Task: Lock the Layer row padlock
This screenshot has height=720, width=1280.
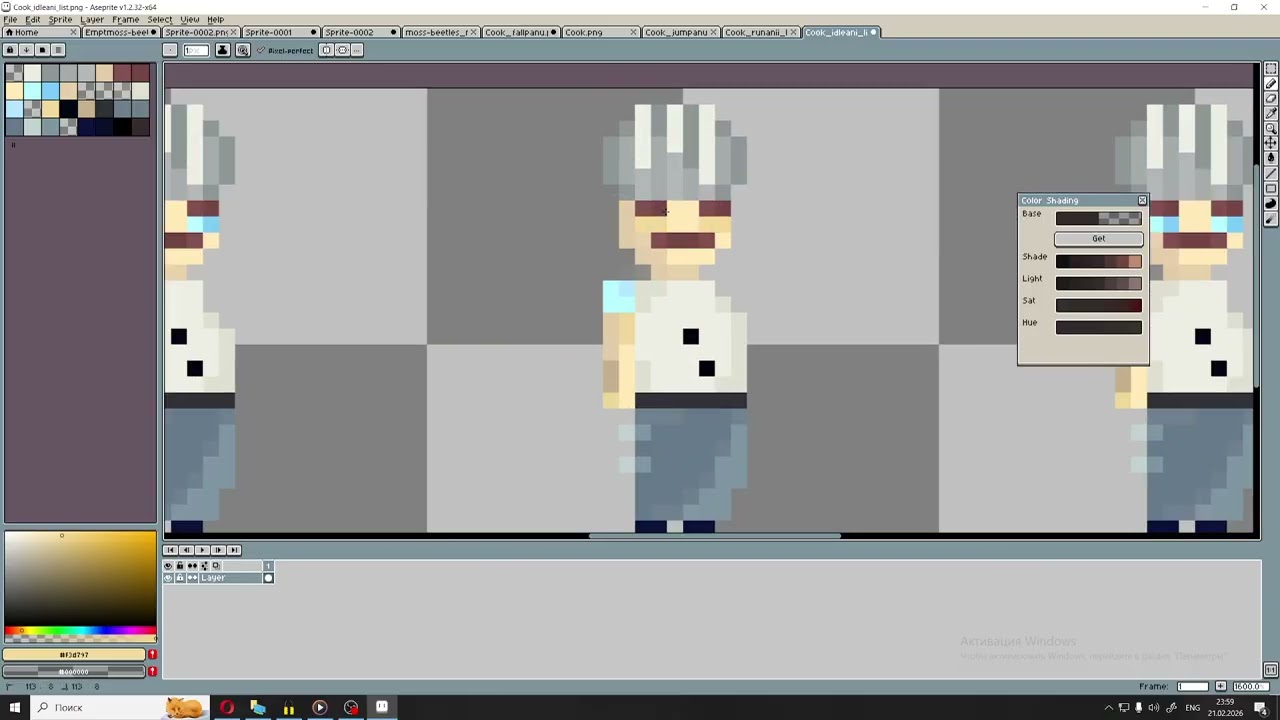Action: [x=180, y=578]
